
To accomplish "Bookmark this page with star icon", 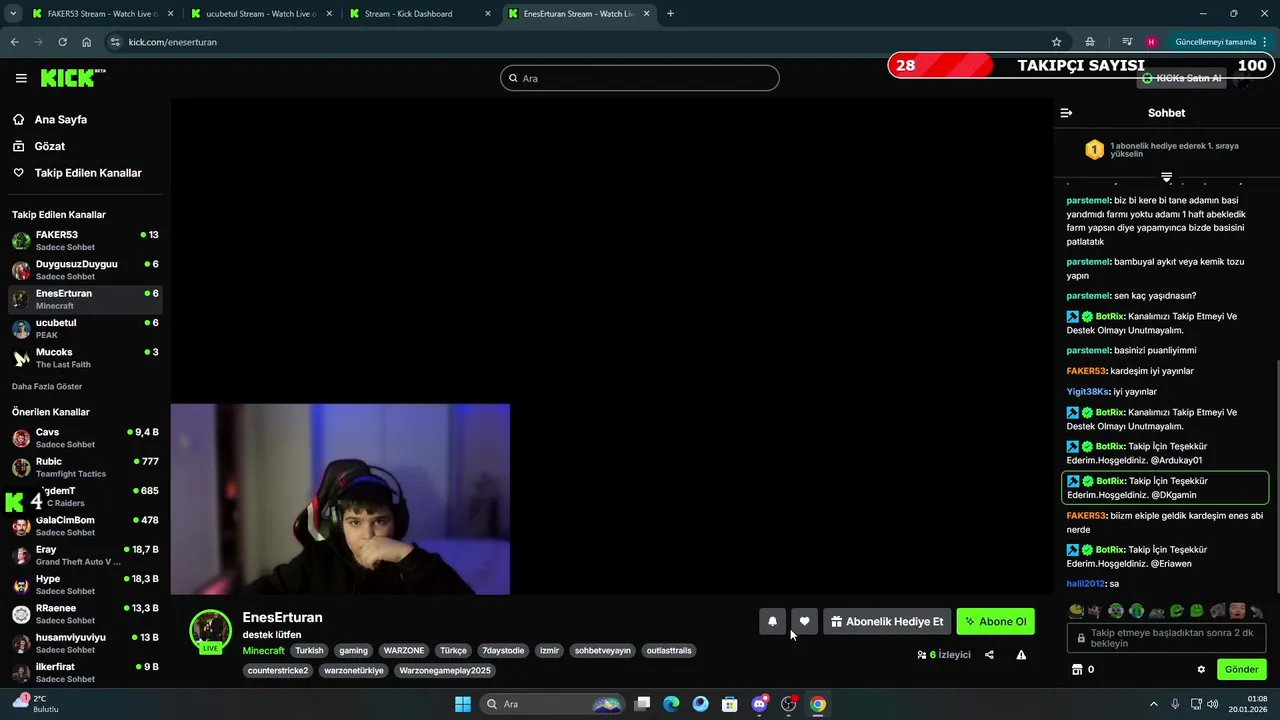I will point(1056,42).
